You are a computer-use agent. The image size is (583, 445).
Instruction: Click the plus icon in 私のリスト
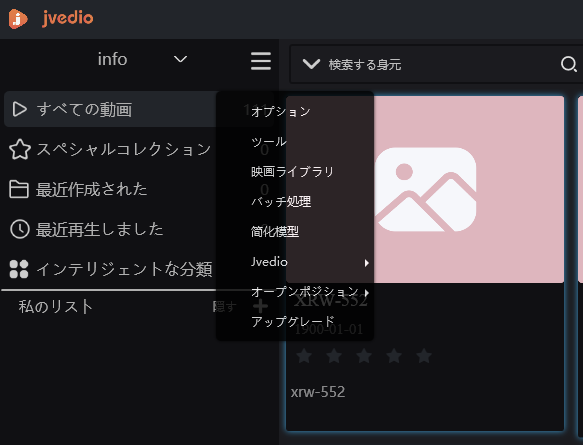pos(260,306)
